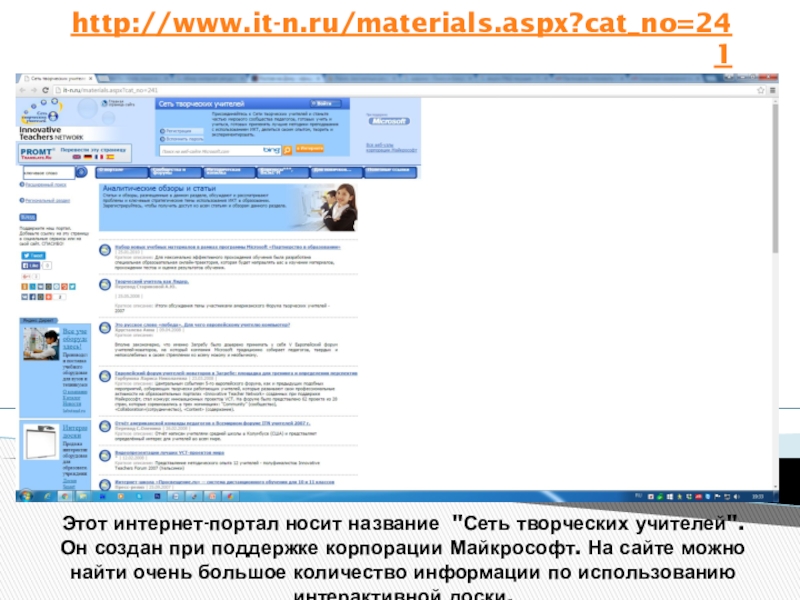Open the Chrome hamburger menu
800x600 pixels.
click(x=772, y=90)
